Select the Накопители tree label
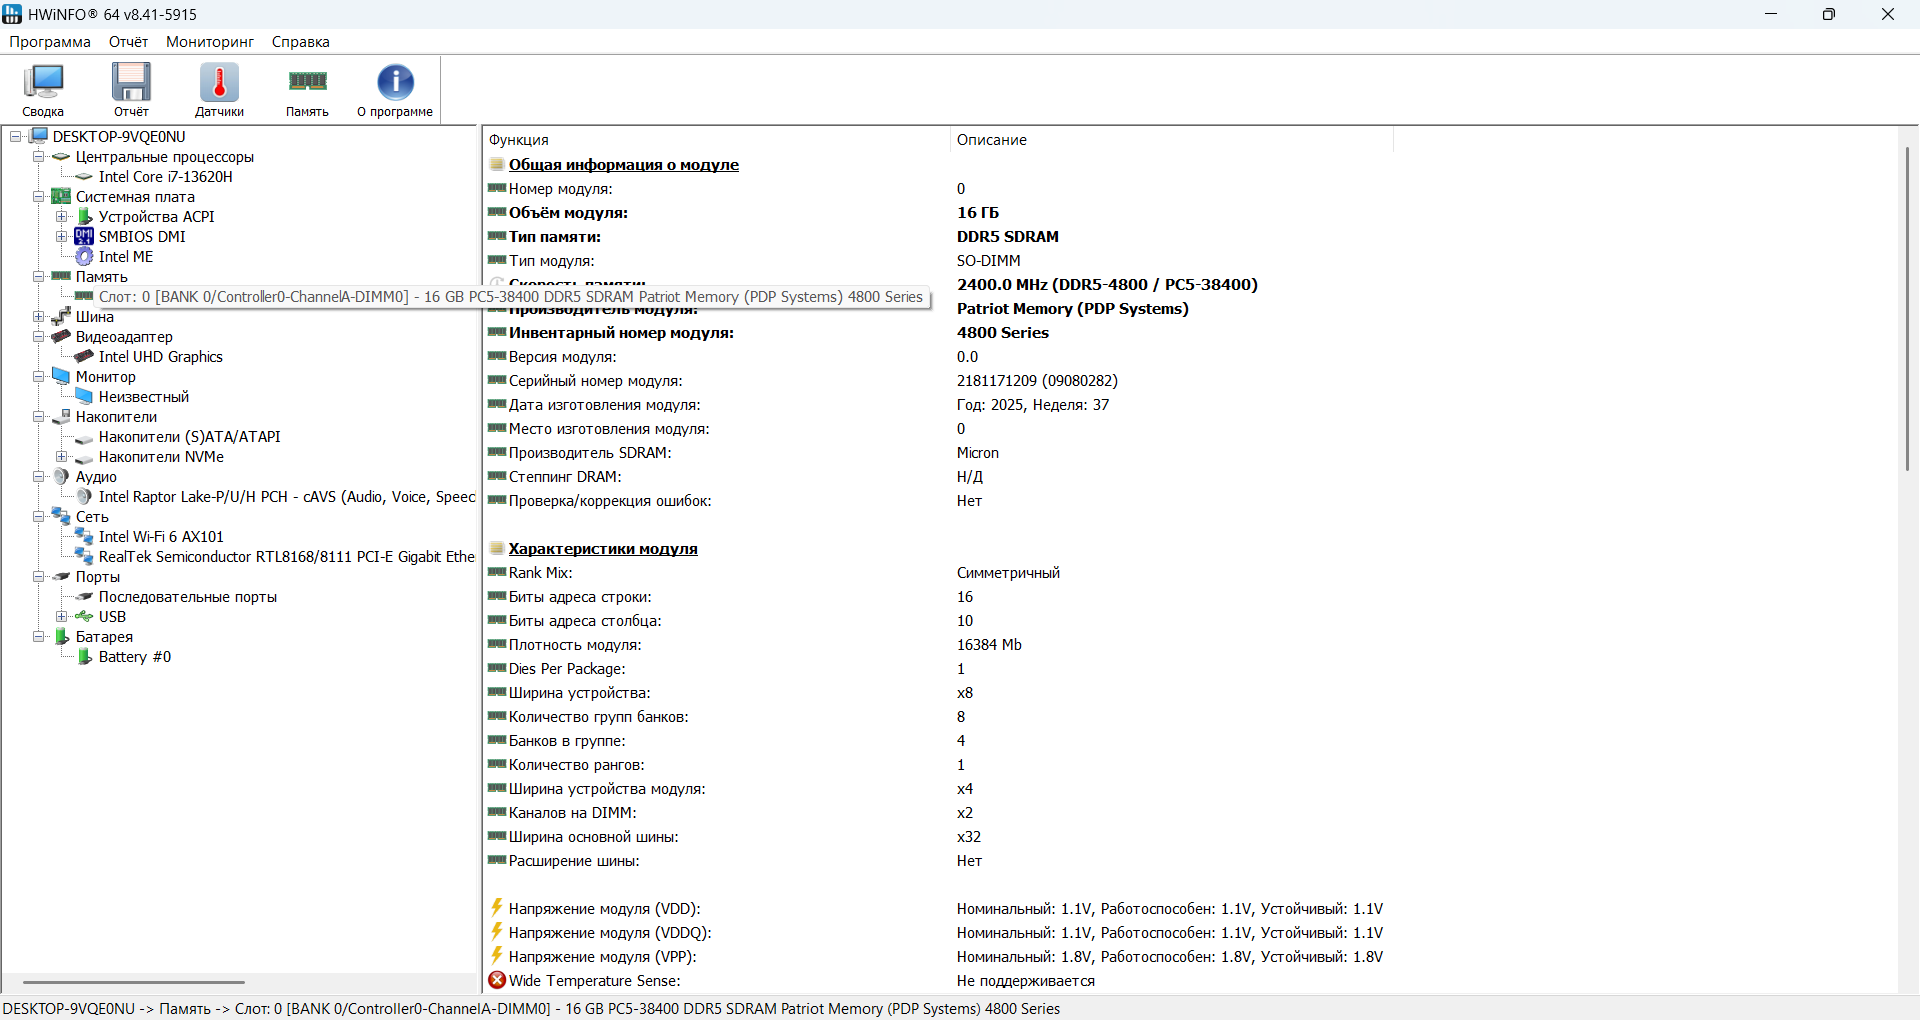The image size is (1920, 1020). coord(116,417)
